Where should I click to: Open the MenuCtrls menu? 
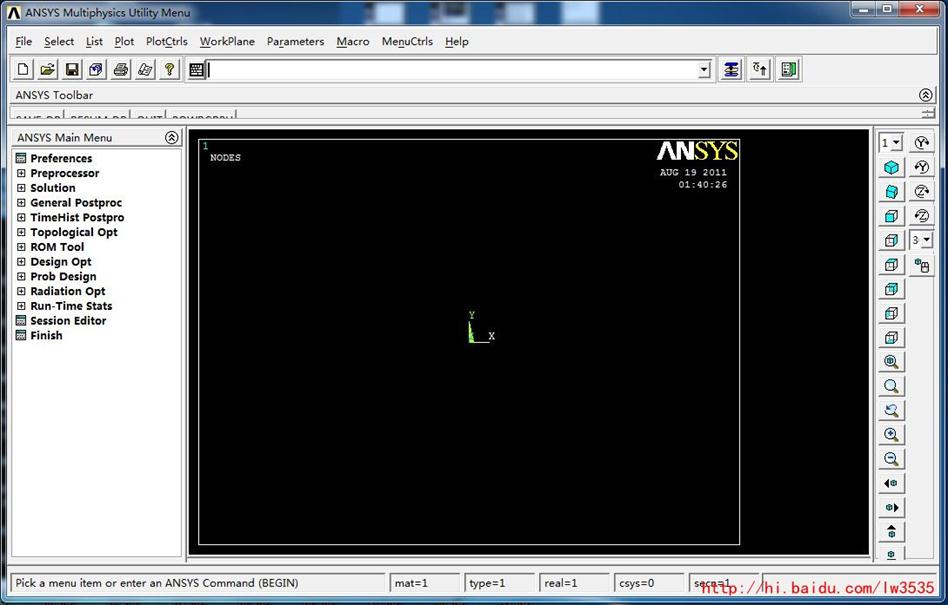(x=407, y=41)
